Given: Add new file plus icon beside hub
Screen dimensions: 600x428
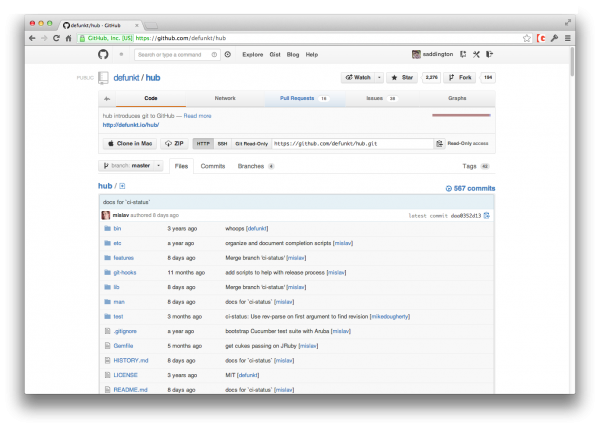Looking at the screenshot, I should 122,186.
